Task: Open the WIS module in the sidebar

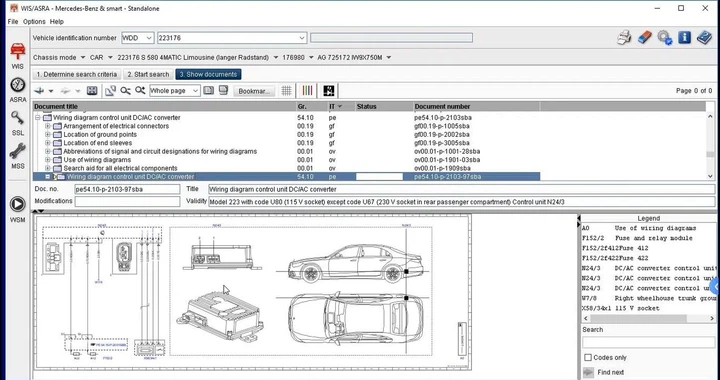Action: [x=17, y=55]
